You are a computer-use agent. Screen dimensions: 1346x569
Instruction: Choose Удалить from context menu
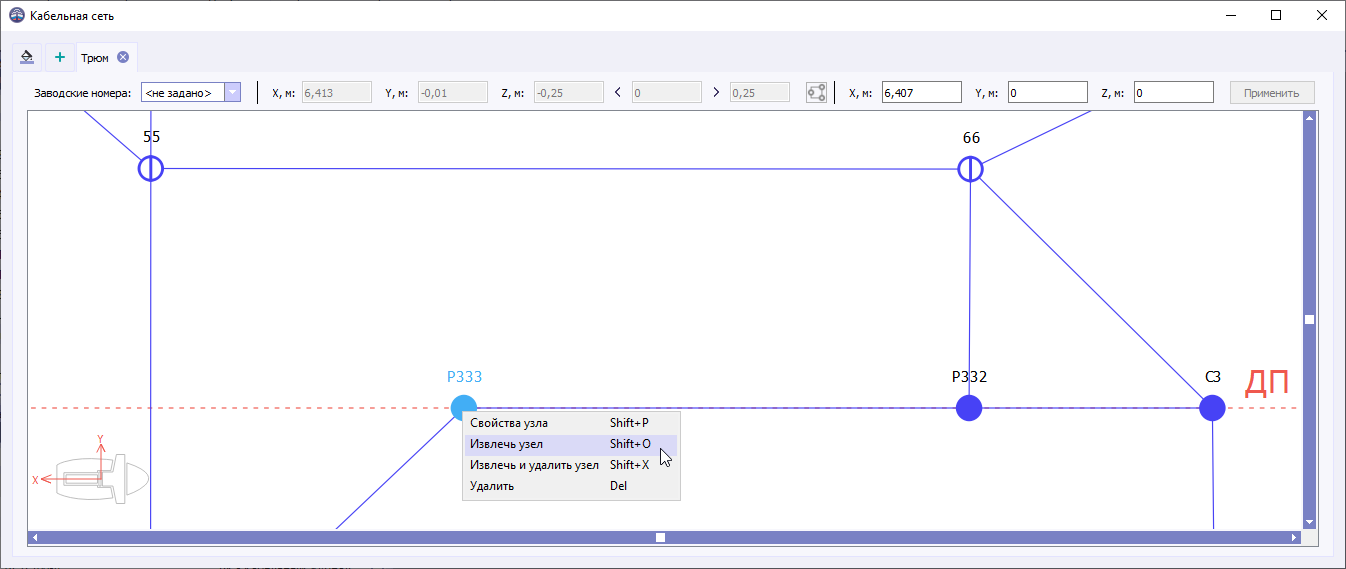[x=571, y=486]
